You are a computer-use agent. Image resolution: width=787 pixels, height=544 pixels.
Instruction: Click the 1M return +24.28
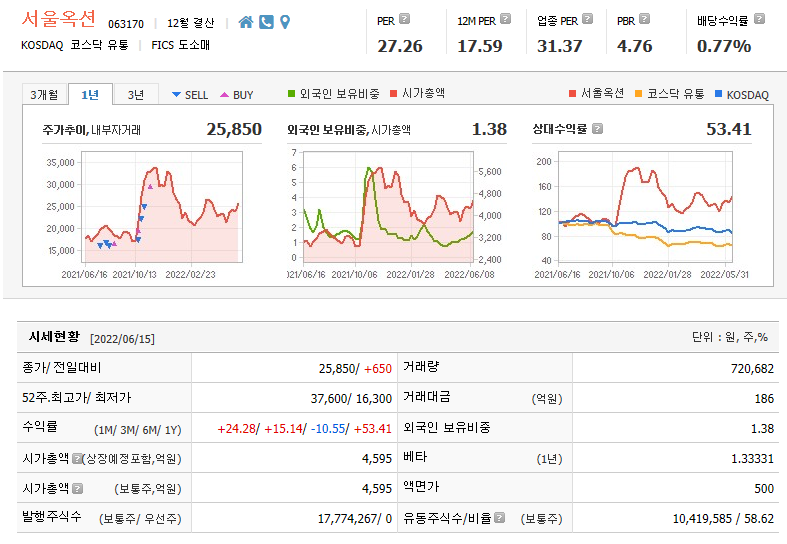pyautogui.click(x=236, y=429)
